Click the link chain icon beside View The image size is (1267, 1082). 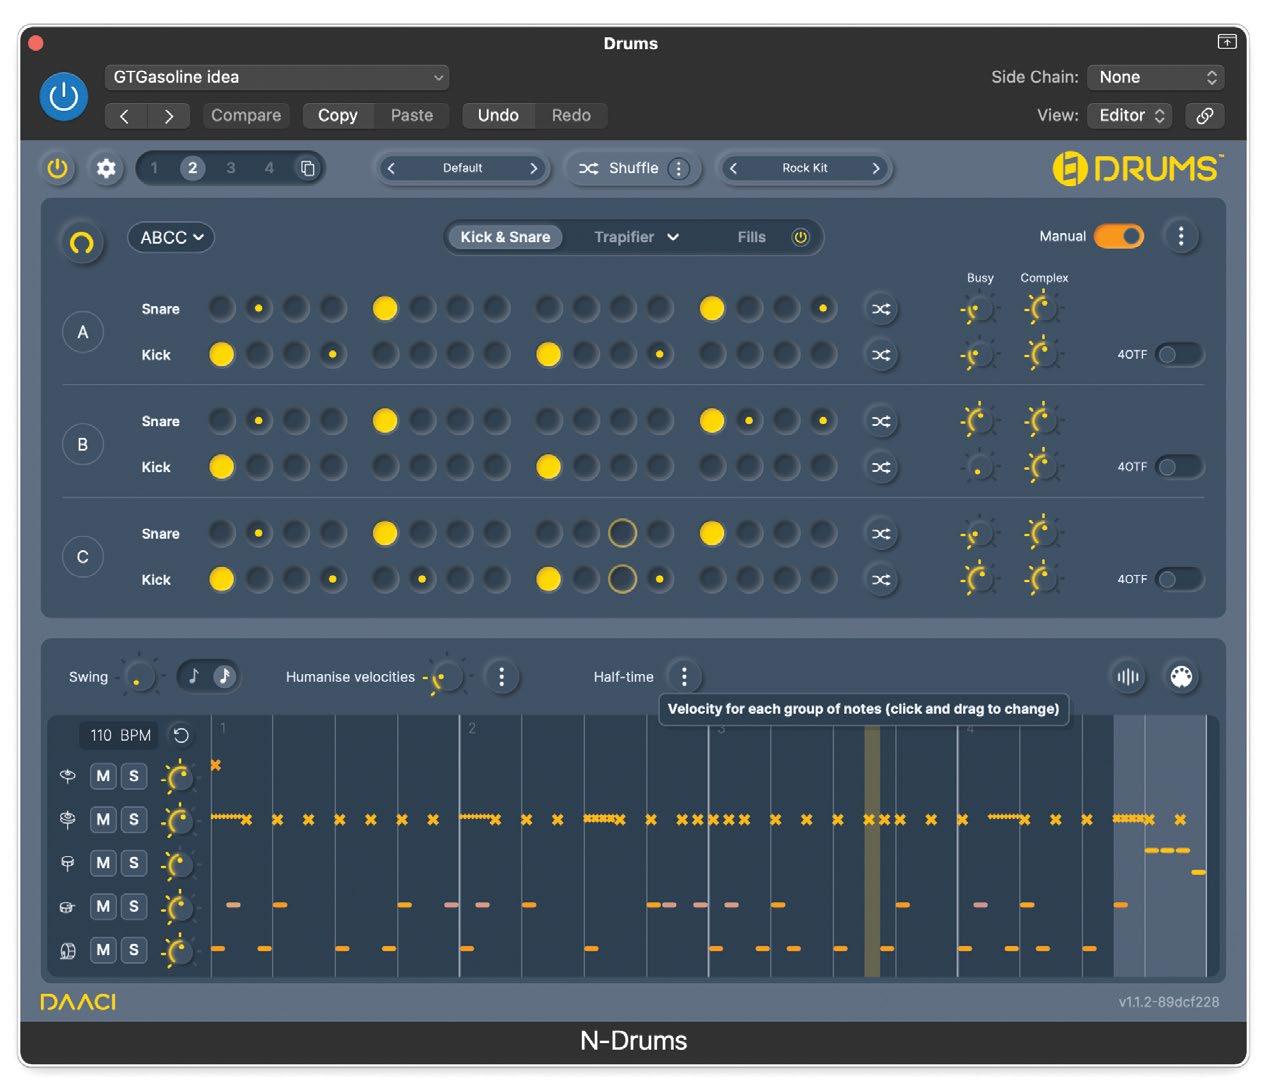[1205, 115]
